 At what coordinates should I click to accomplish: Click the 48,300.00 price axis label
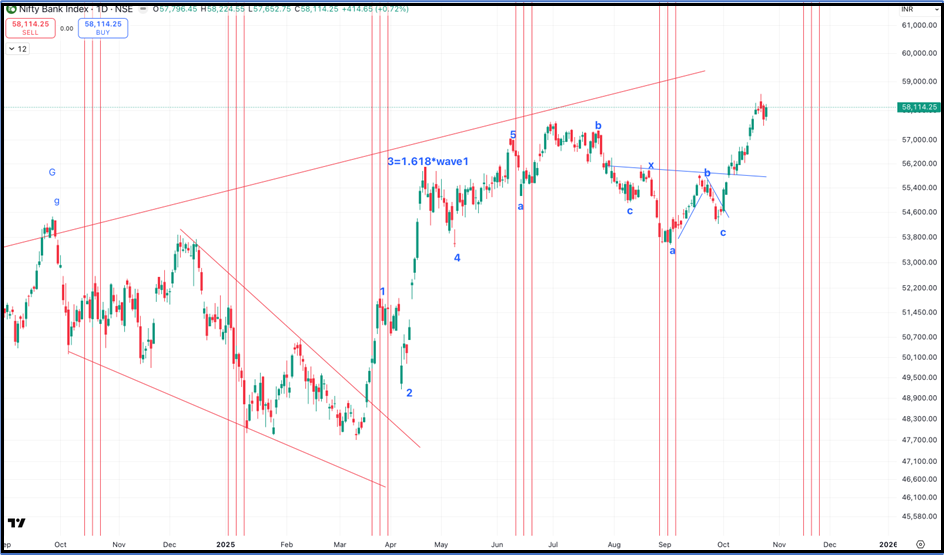[921, 419]
